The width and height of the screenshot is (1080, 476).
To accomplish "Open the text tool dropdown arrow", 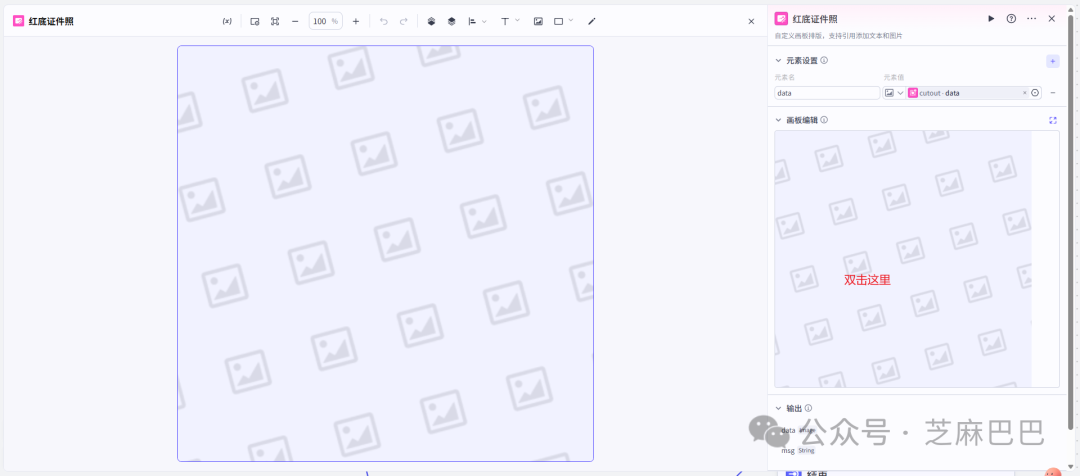I will 517,21.
